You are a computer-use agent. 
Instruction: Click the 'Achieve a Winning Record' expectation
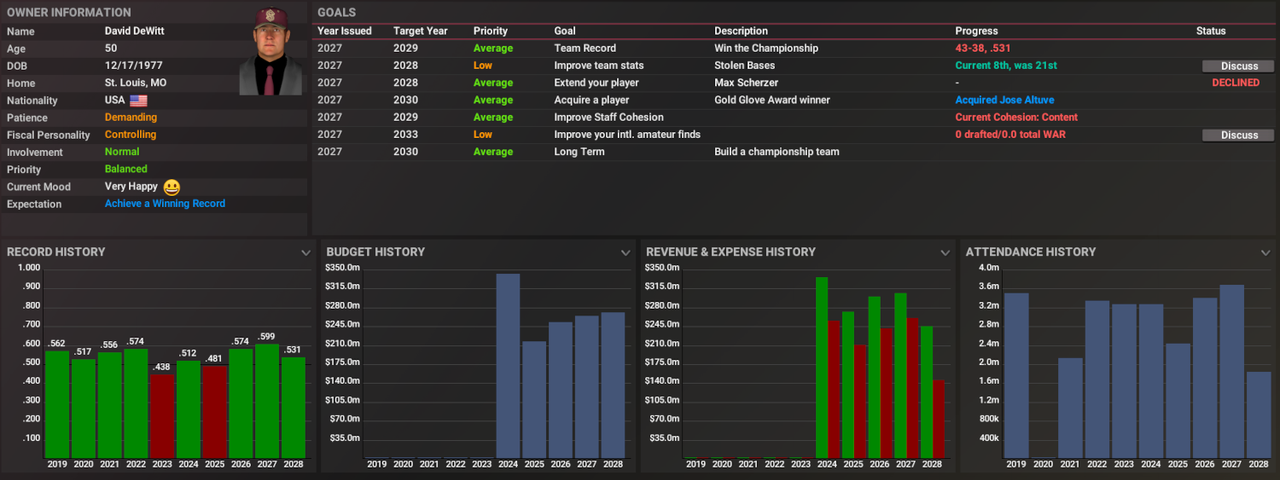[x=165, y=204]
